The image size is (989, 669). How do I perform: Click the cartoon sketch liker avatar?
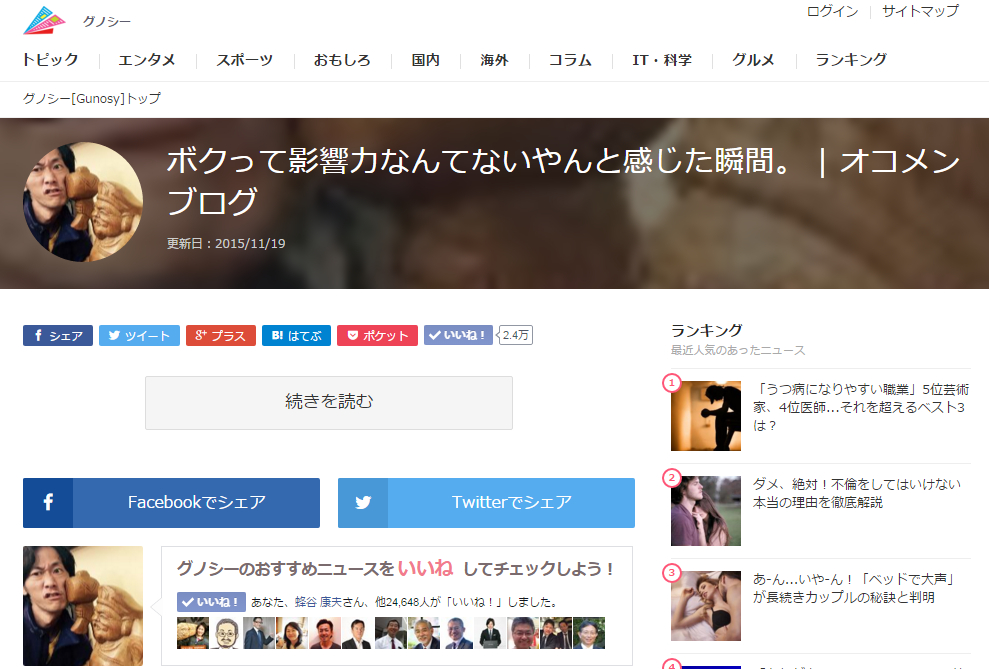[x=226, y=633]
